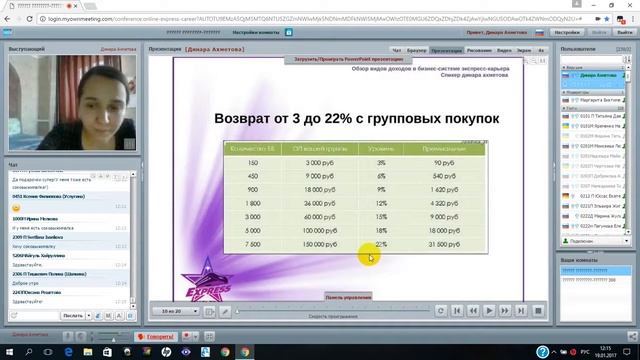Viewport: 640px width, 360px height.
Task: Click the Russian flag language icon
Action: click(540, 33)
